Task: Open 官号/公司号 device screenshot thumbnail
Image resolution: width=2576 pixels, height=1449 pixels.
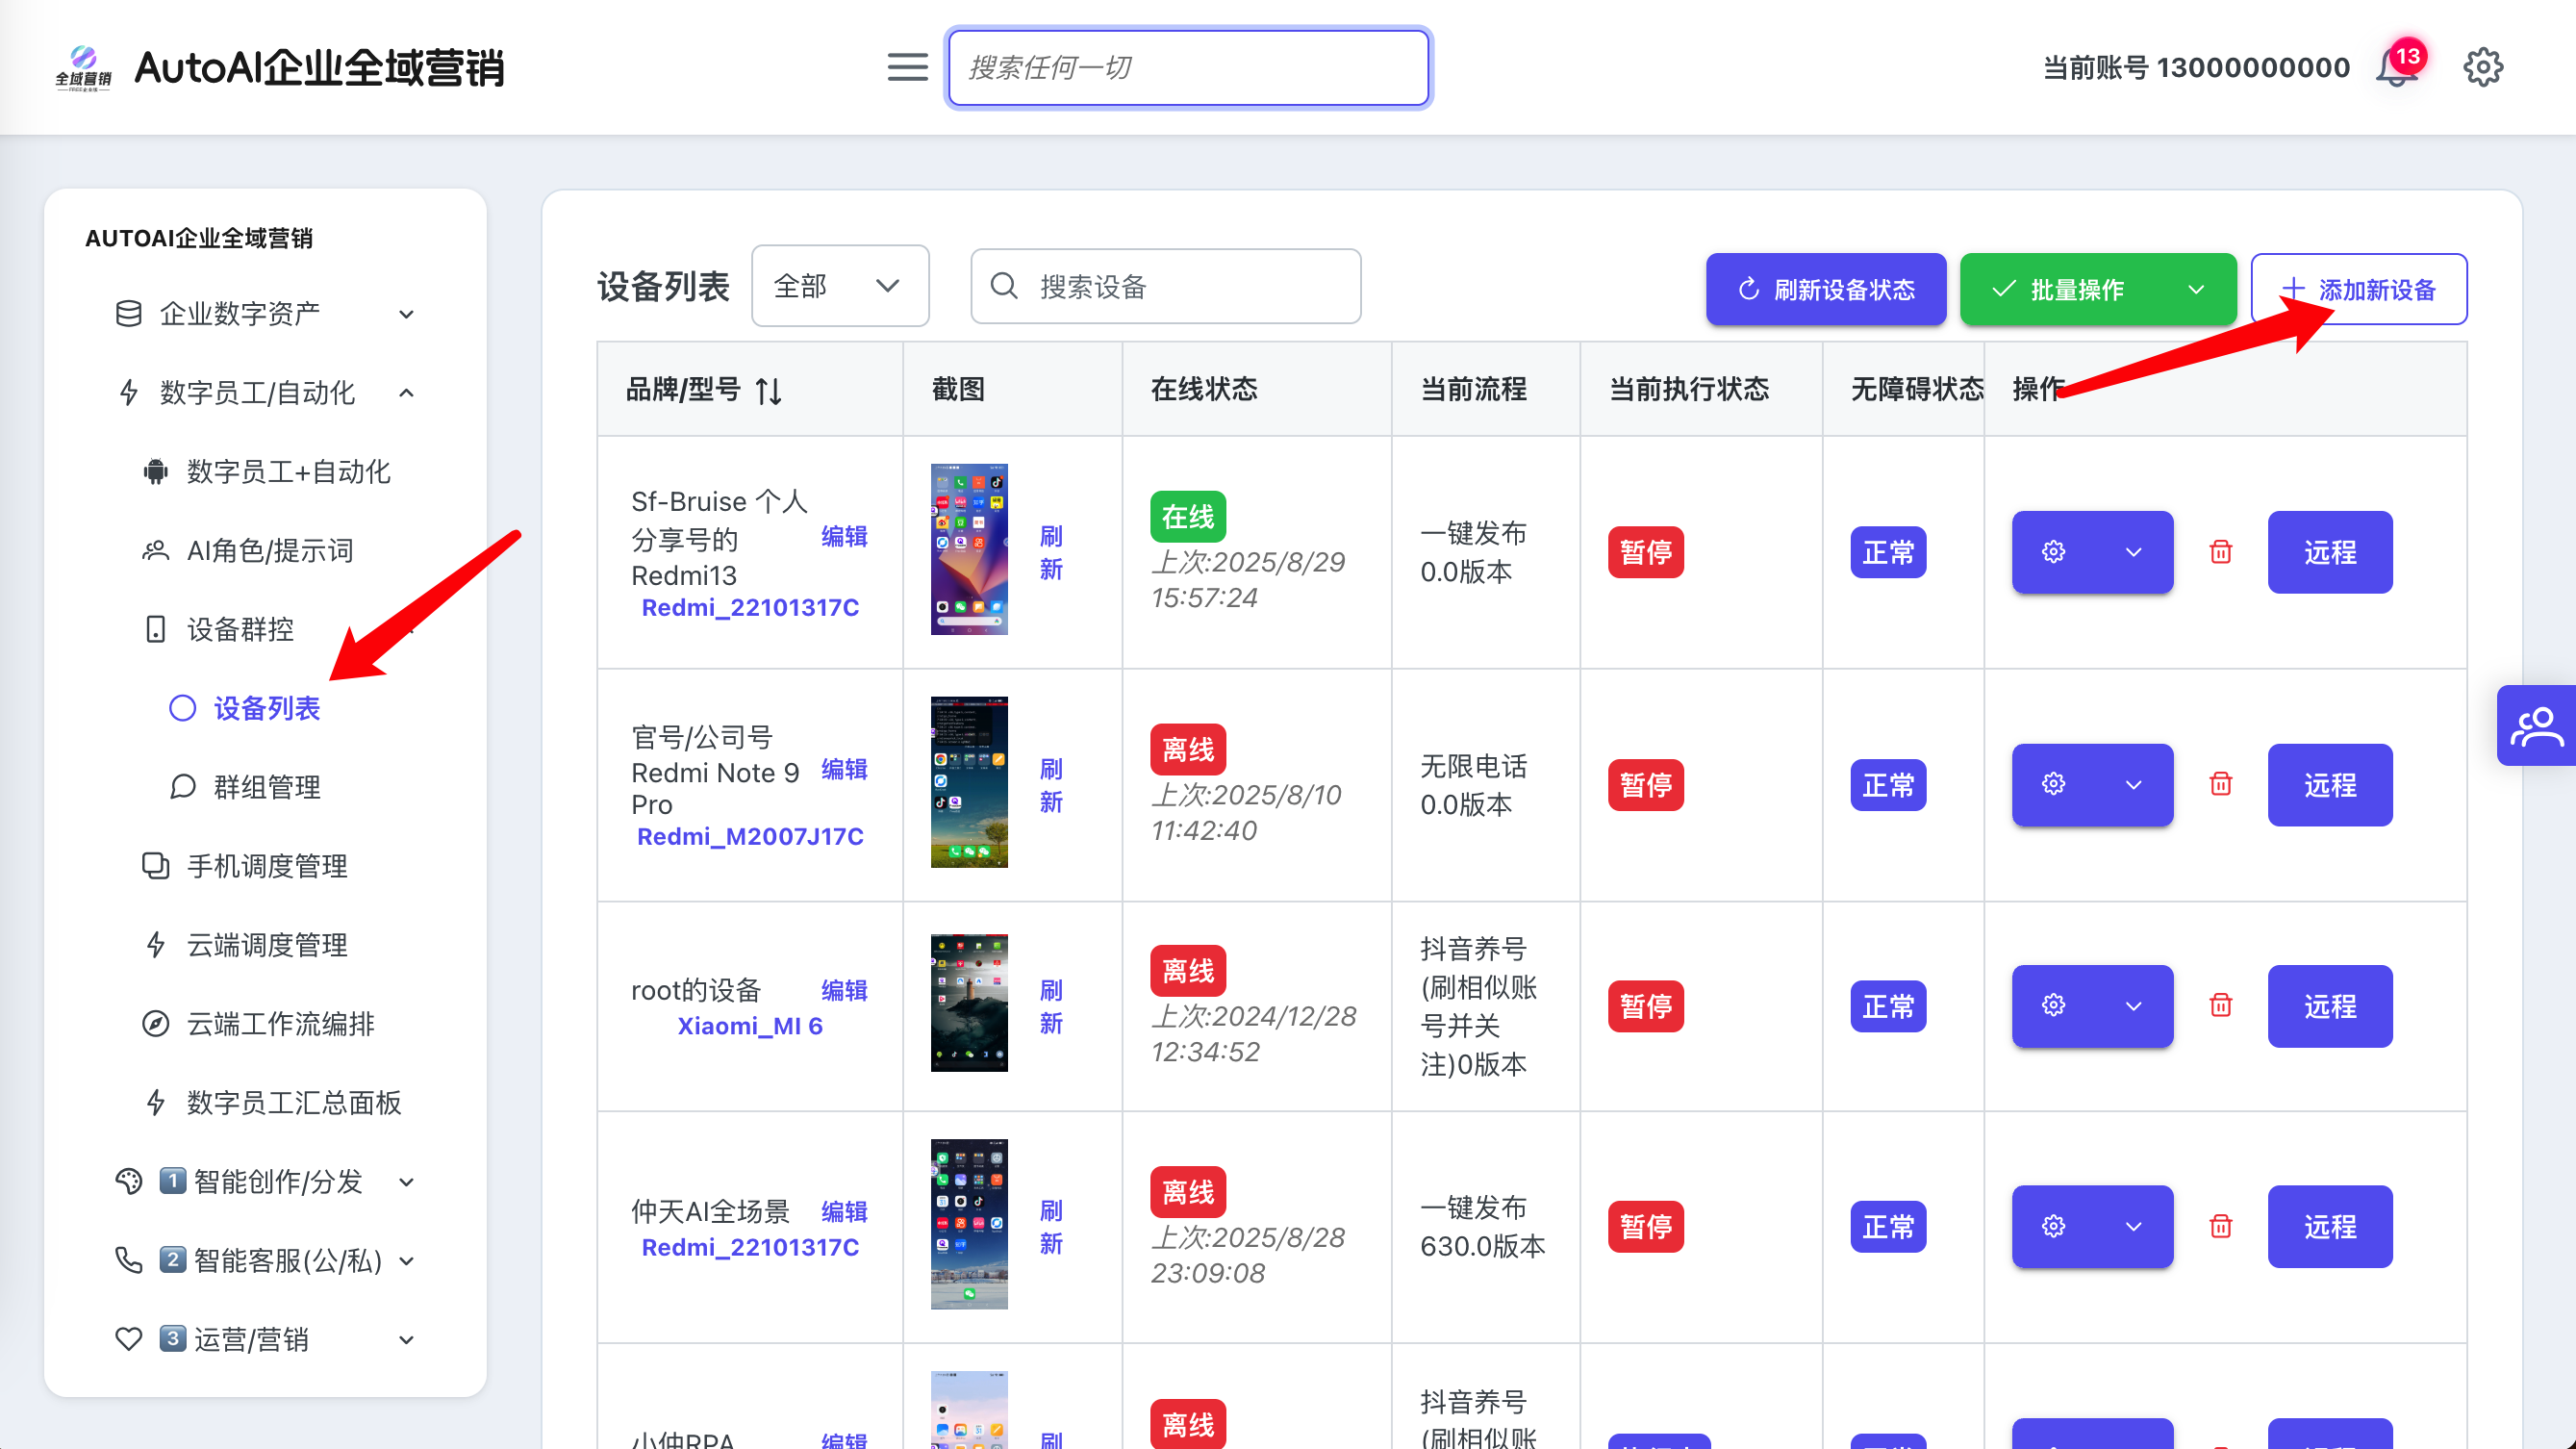Action: [x=969, y=782]
